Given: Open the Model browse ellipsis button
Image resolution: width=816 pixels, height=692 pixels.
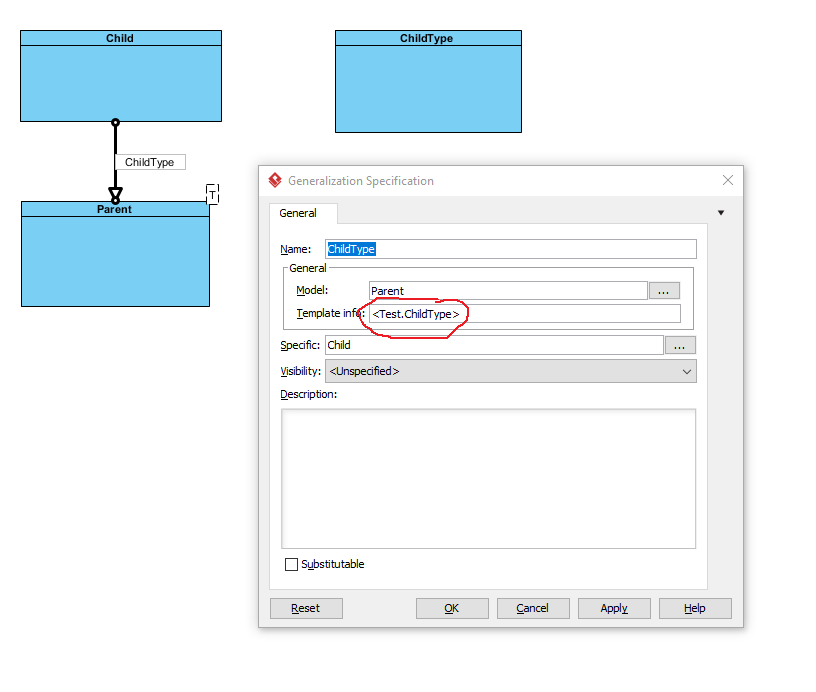Looking at the screenshot, I should [x=664, y=291].
